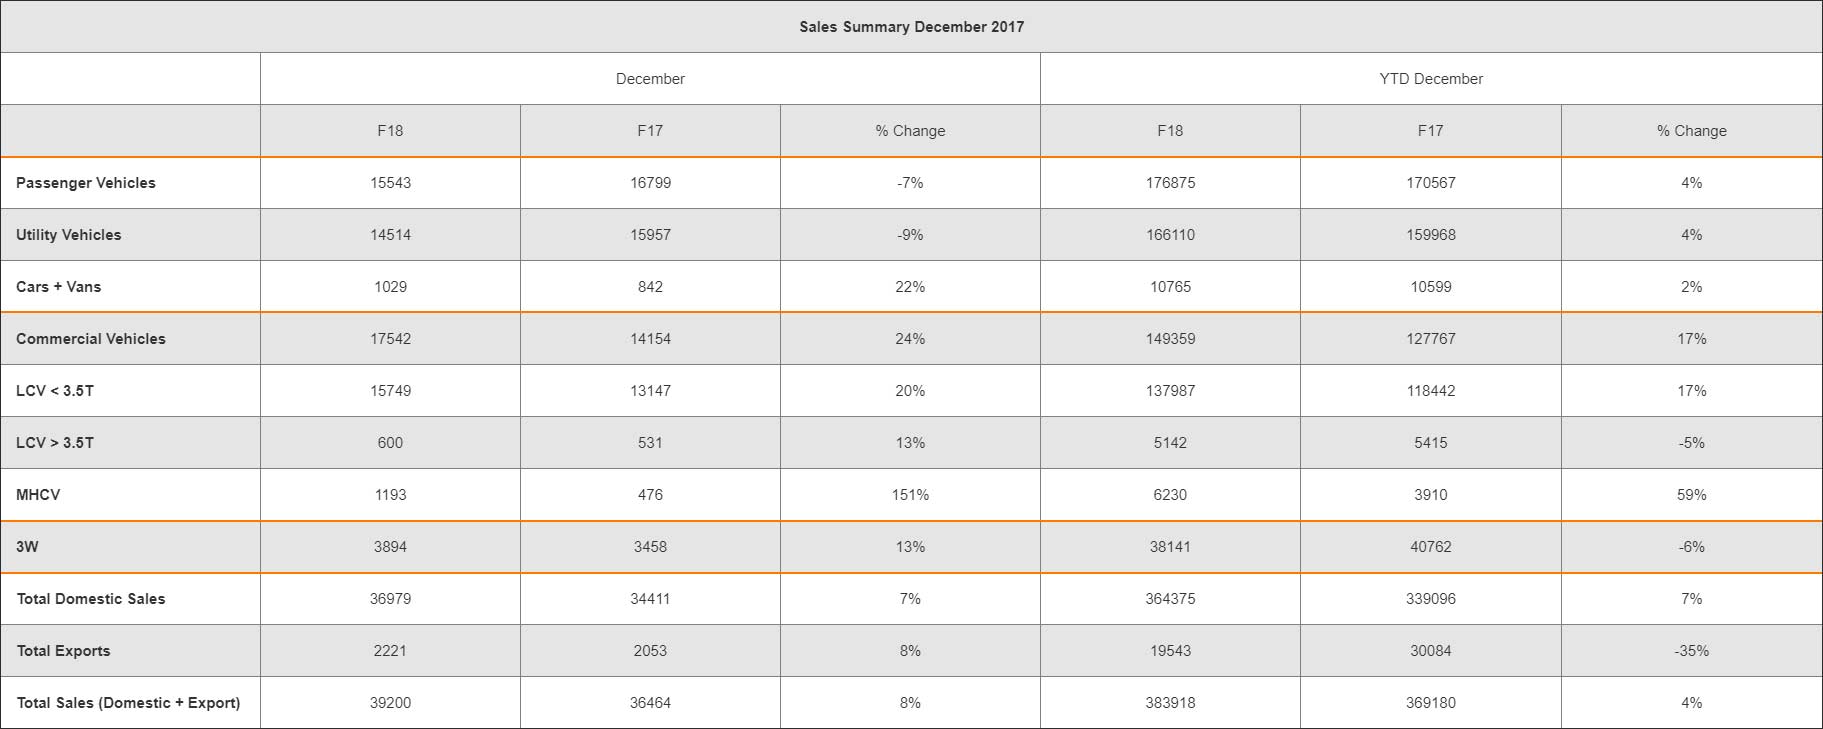Image resolution: width=1823 pixels, height=729 pixels.
Task: Select the 59% MHCV YTD change cell
Action: pos(1691,495)
